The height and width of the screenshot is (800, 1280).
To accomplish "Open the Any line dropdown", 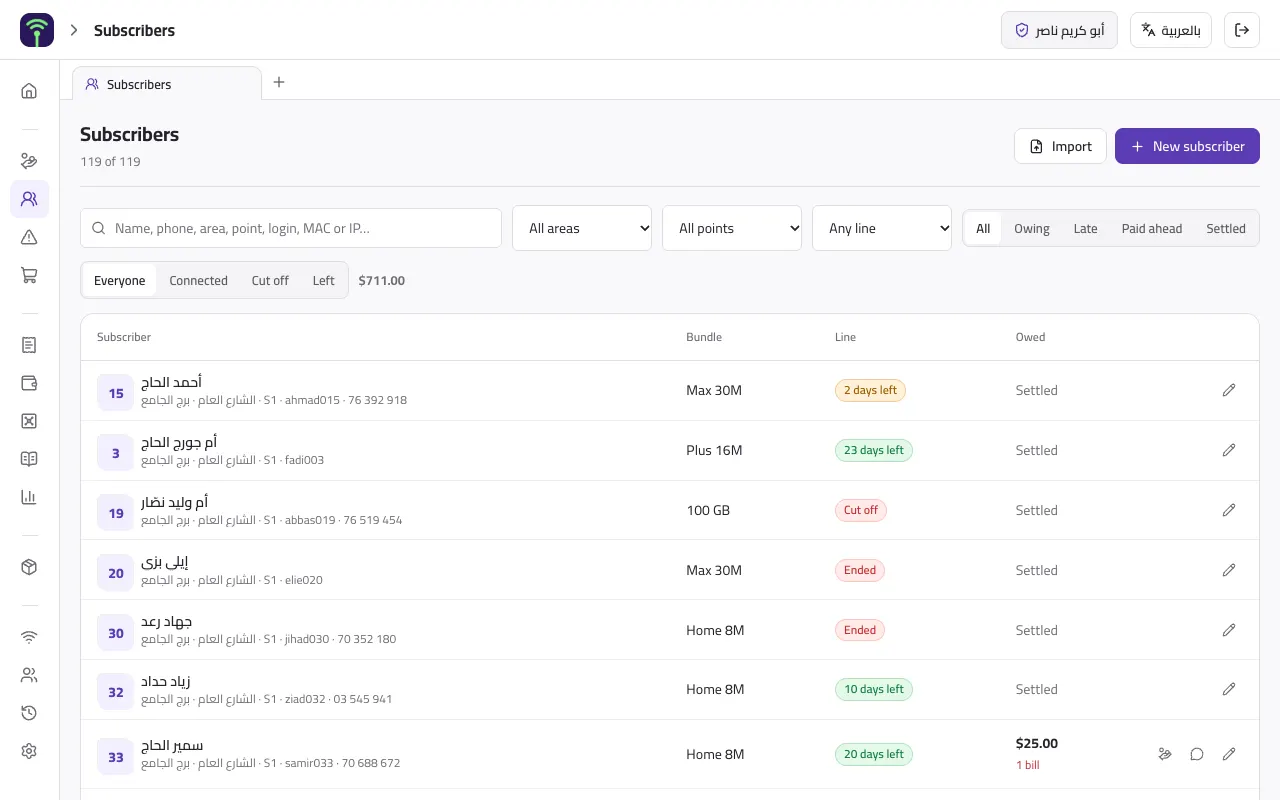I will tap(882, 228).
